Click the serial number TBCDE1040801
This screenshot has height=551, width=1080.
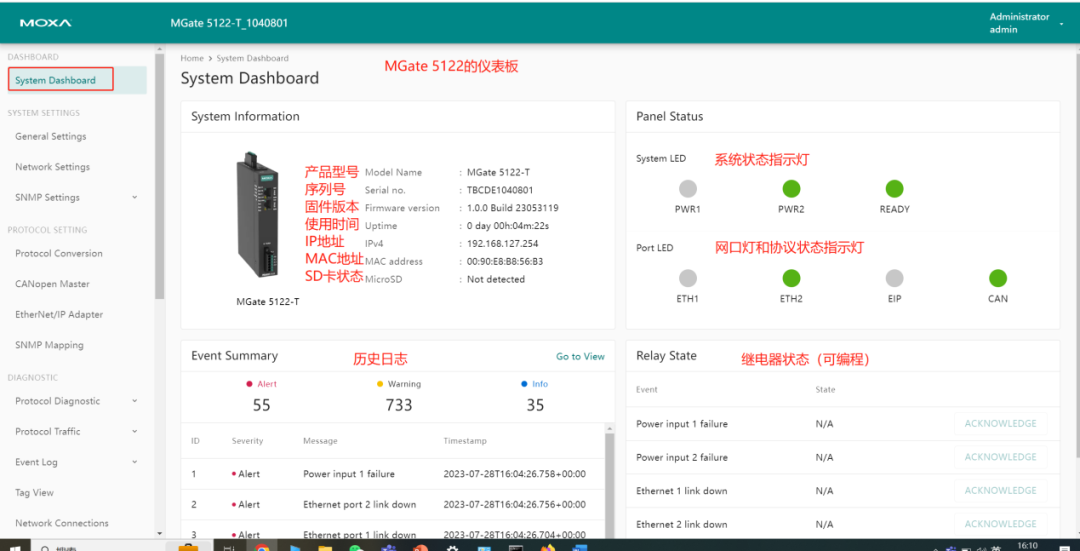(x=500, y=190)
